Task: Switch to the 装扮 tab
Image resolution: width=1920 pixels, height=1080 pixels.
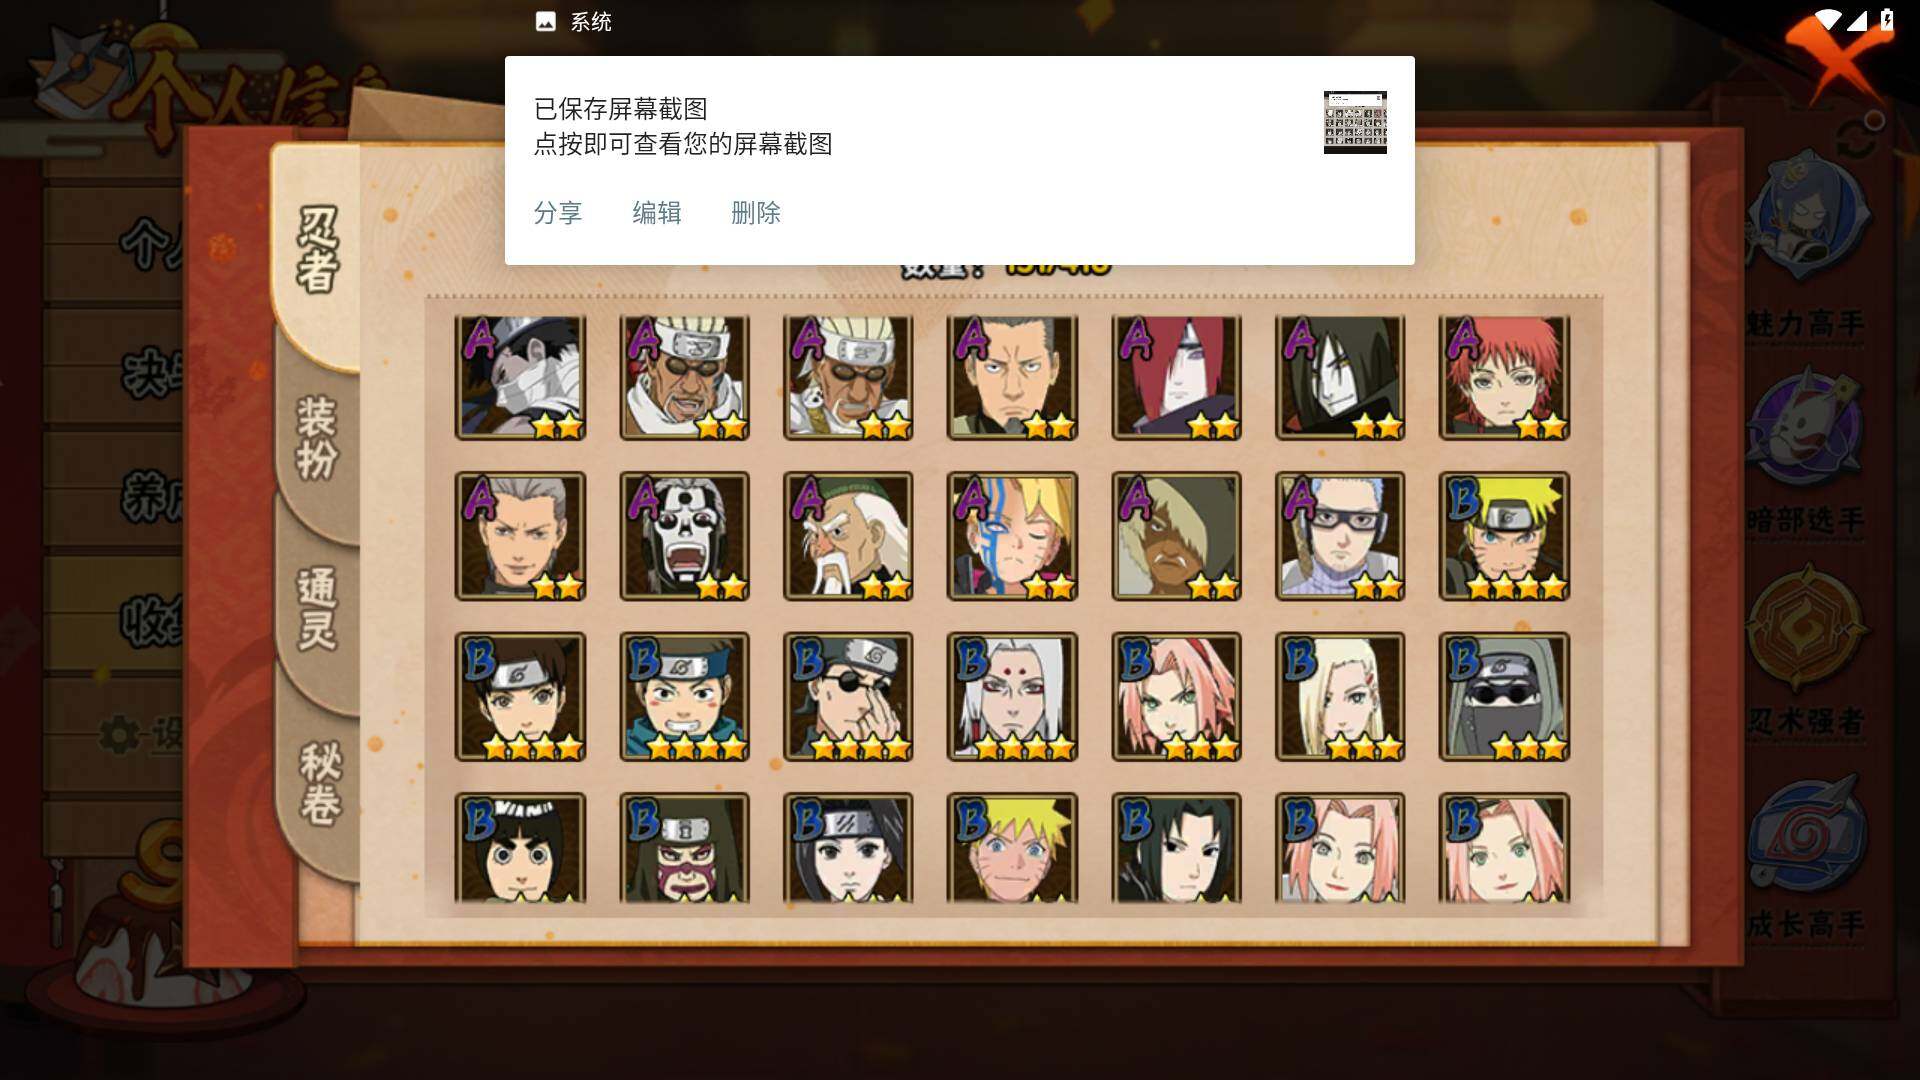Action: point(317,437)
